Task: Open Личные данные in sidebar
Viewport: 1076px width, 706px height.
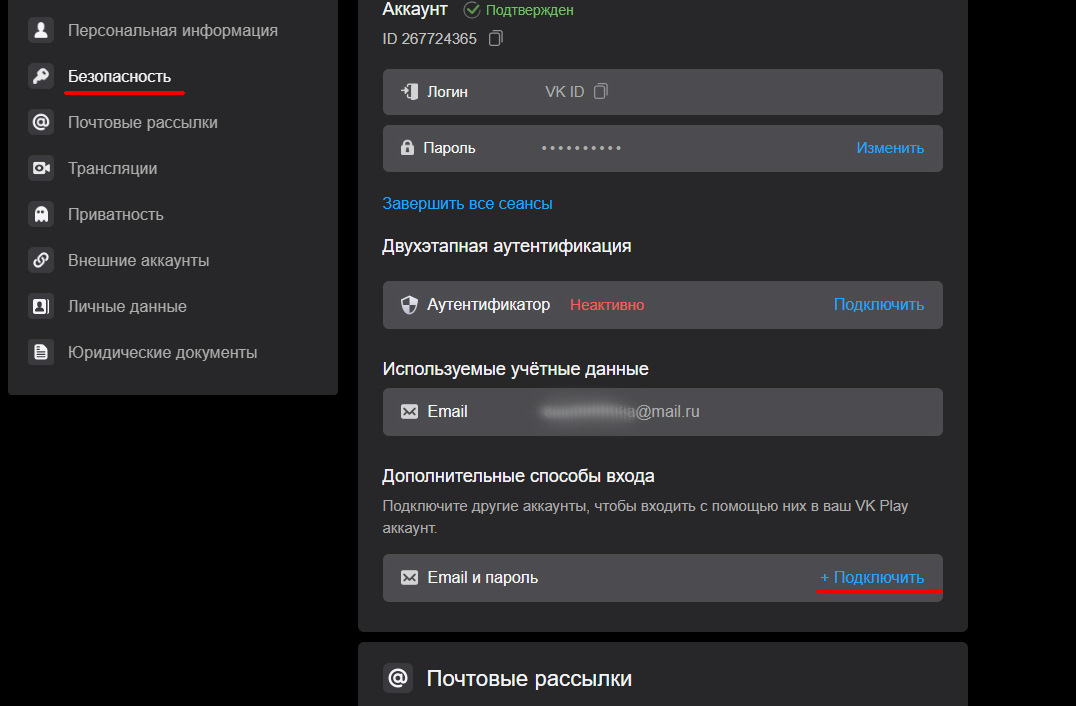Action: coord(127,306)
